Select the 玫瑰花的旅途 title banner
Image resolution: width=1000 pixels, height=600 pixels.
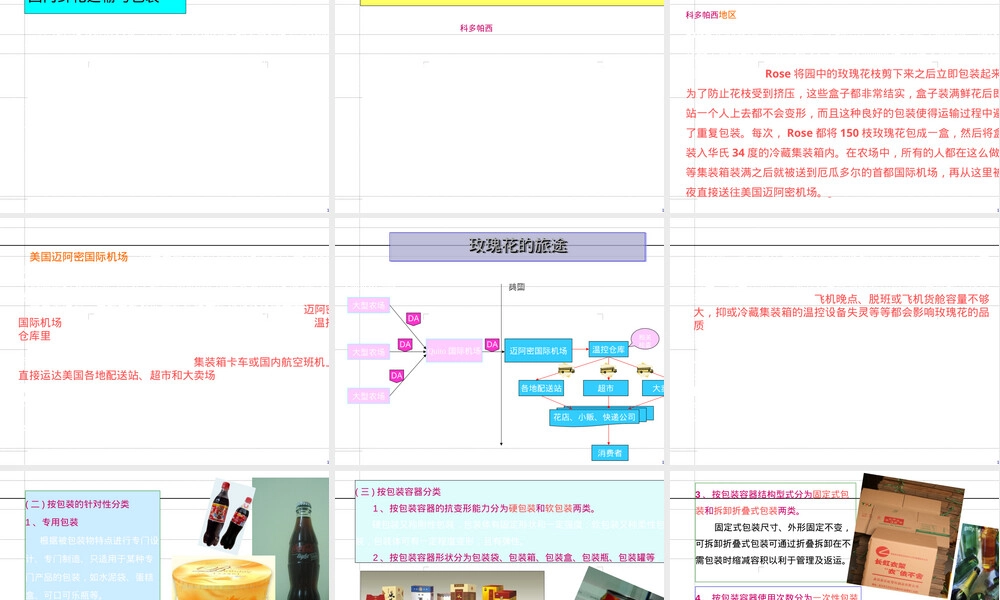click(x=518, y=246)
